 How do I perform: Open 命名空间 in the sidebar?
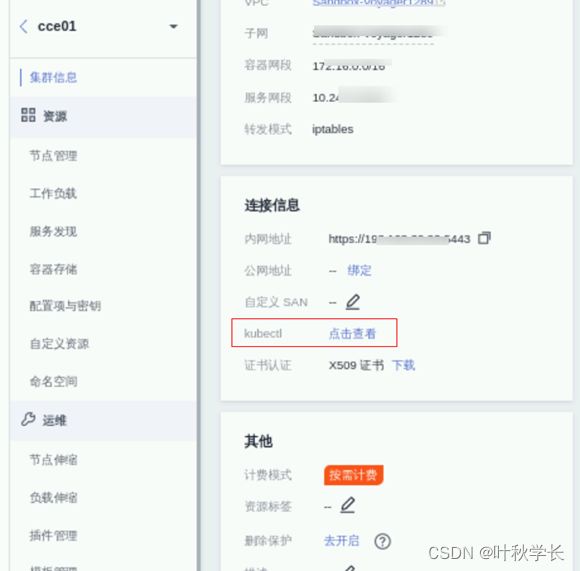tap(53, 381)
